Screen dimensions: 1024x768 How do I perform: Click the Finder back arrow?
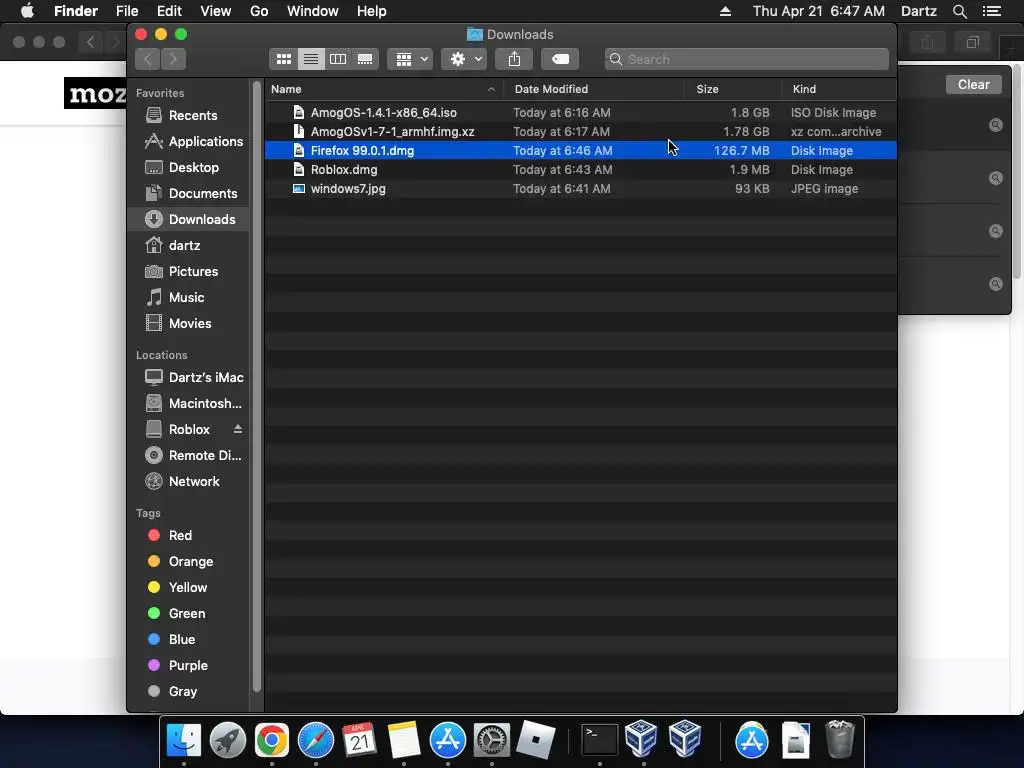click(148, 59)
